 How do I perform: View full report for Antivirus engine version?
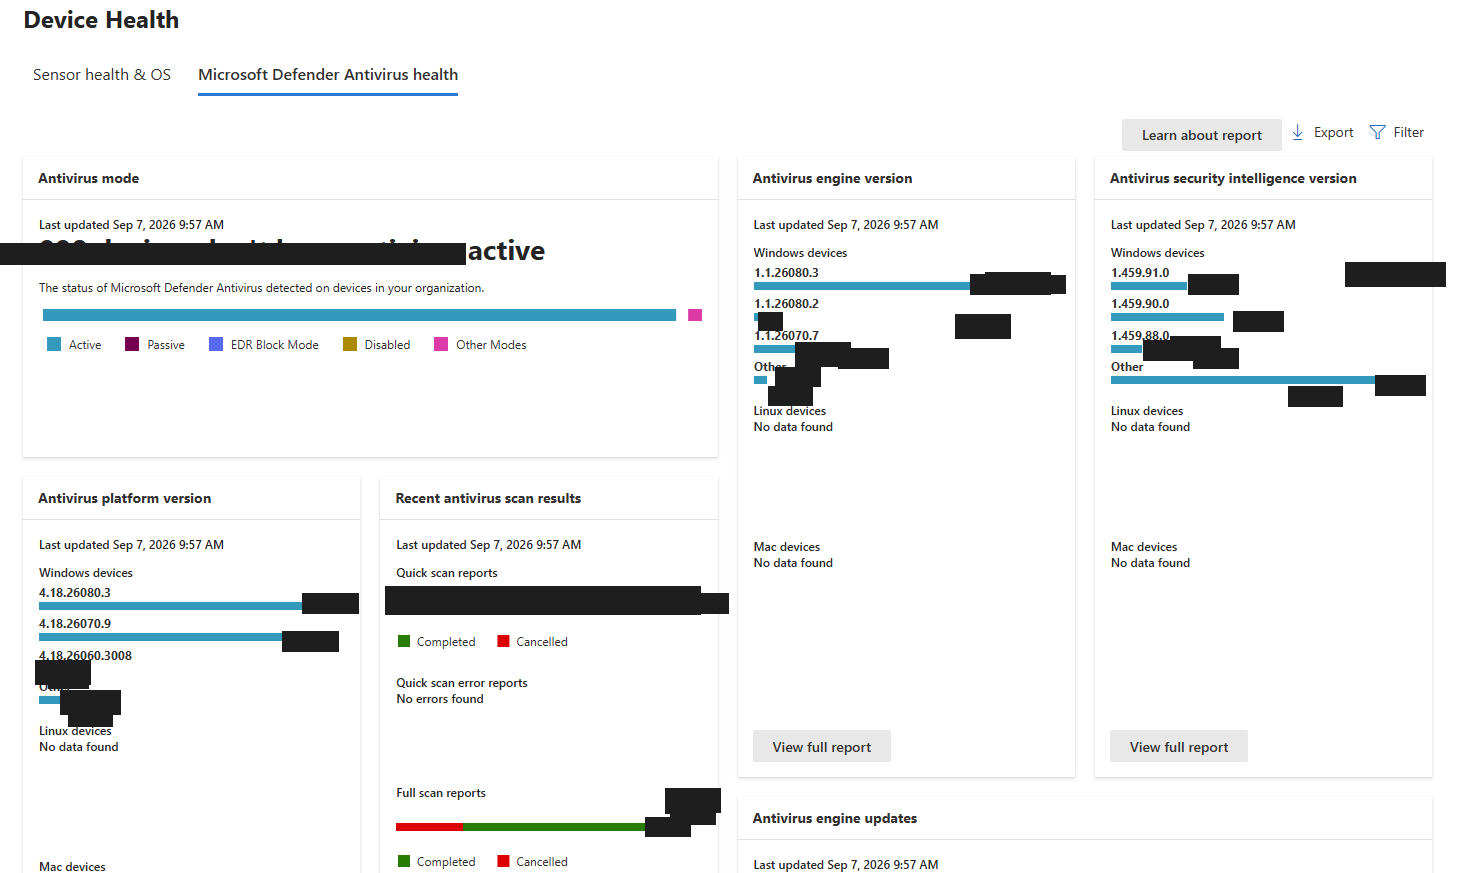(x=822, y=747)
